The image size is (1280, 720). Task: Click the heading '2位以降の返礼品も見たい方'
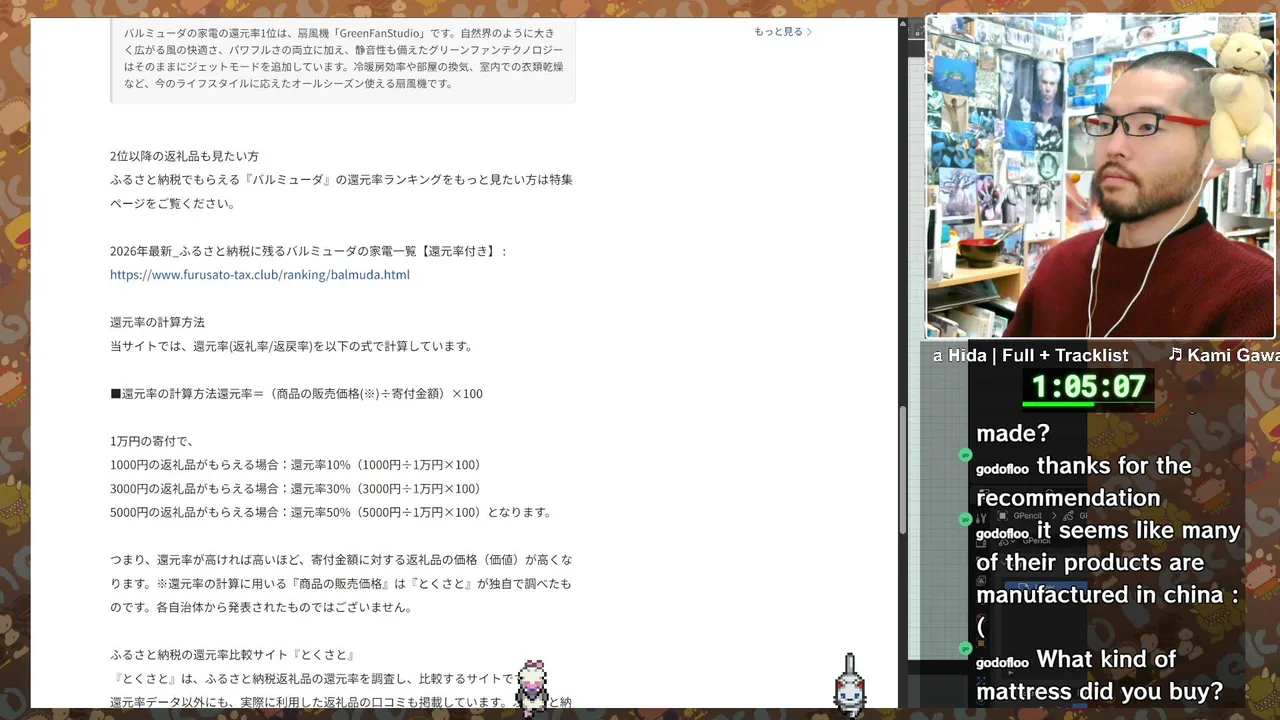[x=184, y=157]
